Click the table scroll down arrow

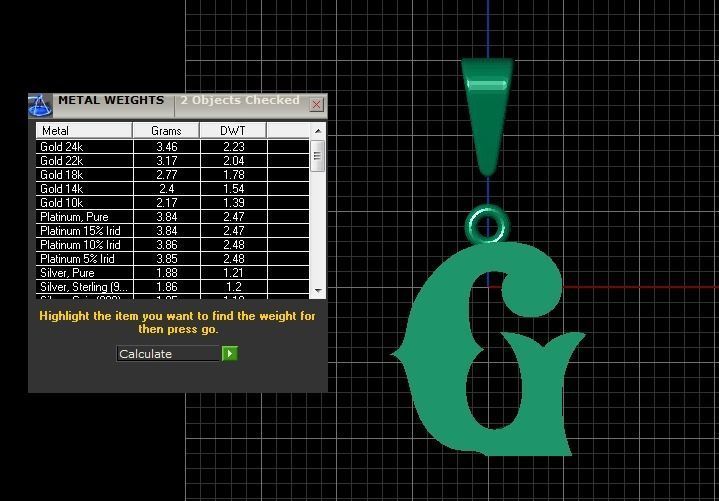pyautogui.click(x=318, y=291)
